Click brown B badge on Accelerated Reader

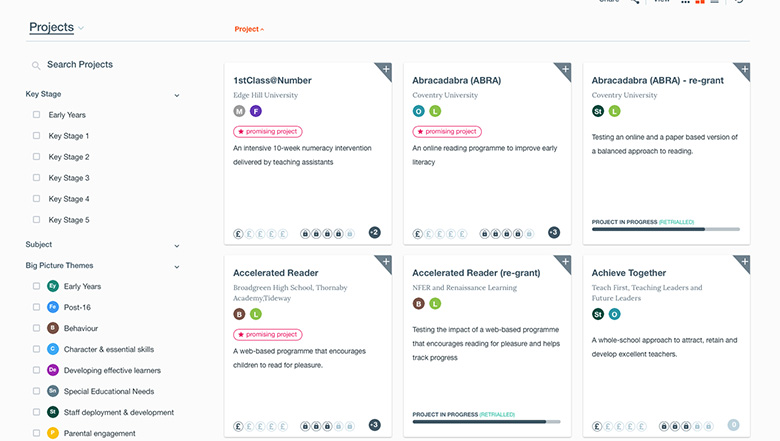pos(239,314)
